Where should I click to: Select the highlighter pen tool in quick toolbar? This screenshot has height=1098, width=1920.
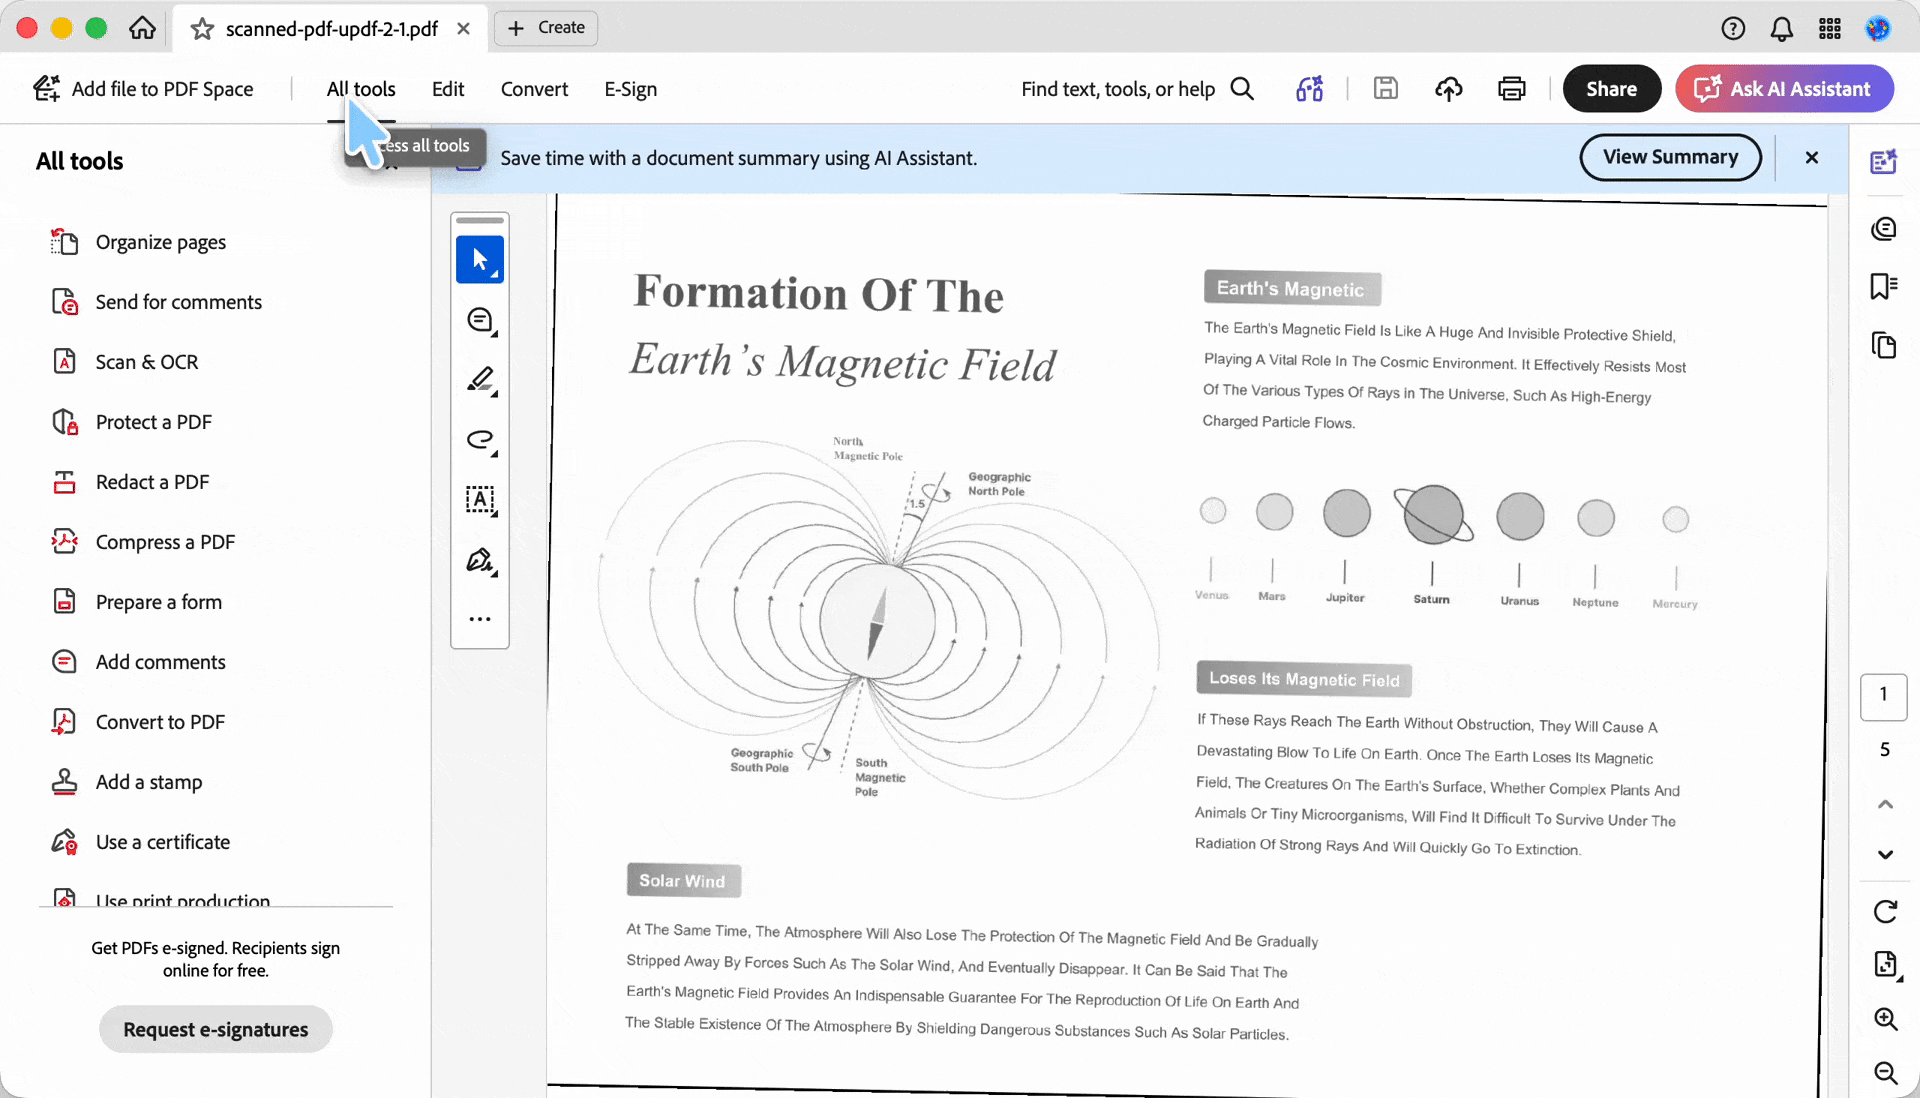pyautogui.click(x=480, y=380)
